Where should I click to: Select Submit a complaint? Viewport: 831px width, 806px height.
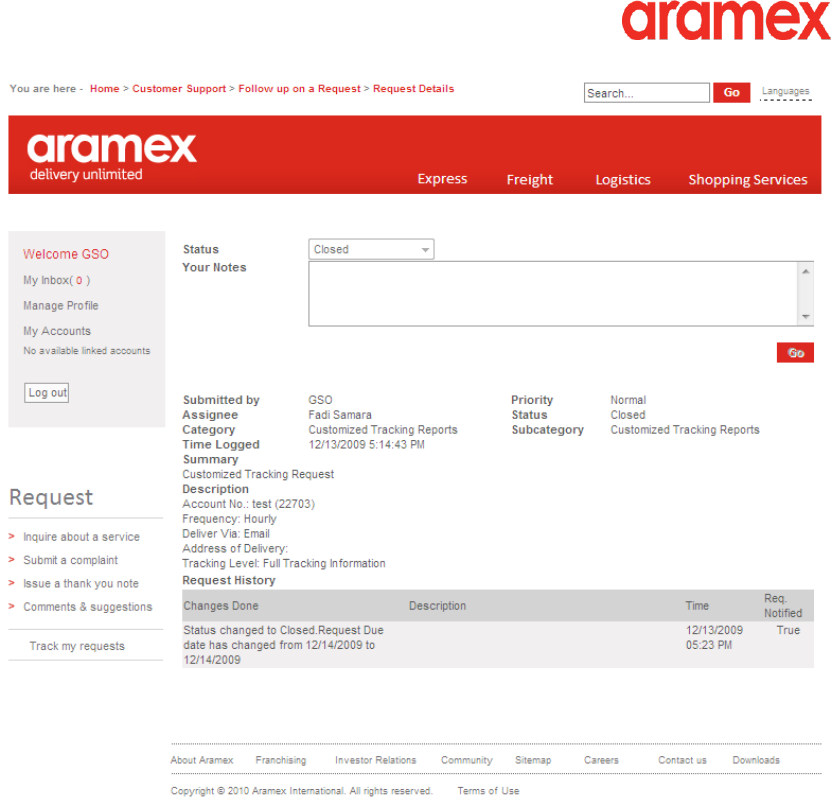click(x=70, y=560)
